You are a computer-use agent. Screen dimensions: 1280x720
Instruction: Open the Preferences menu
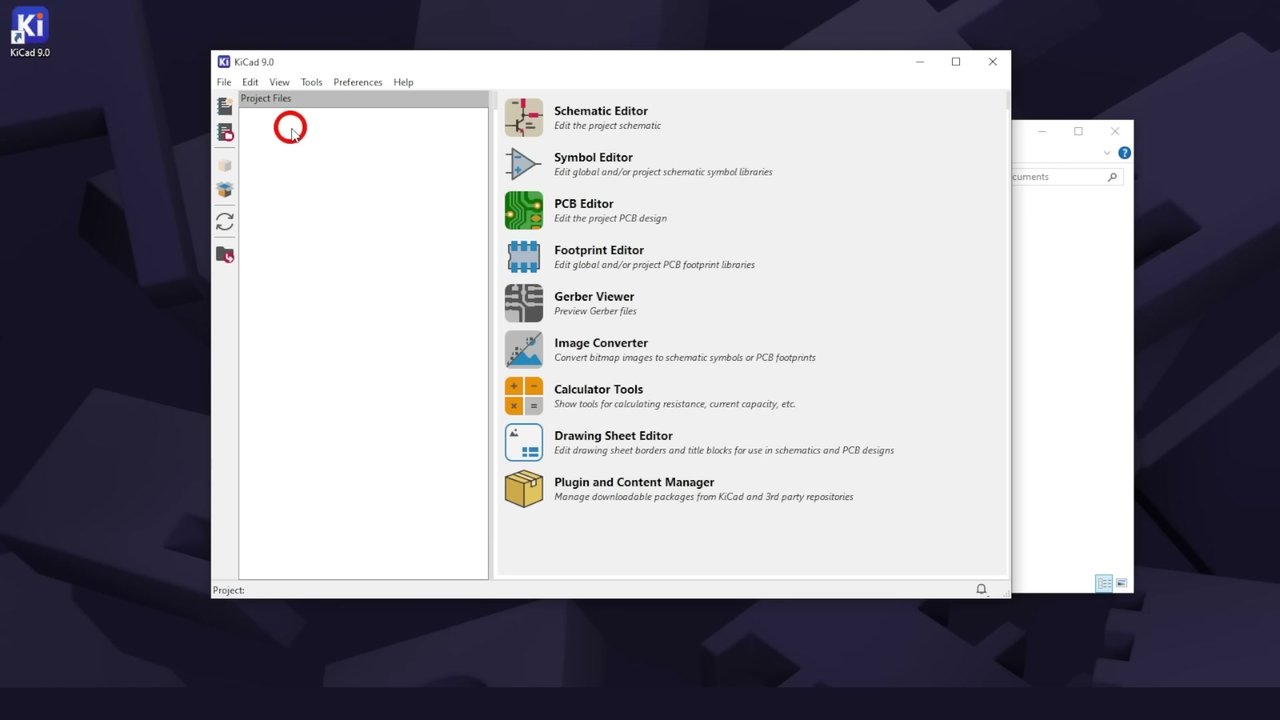coord(358,82)
